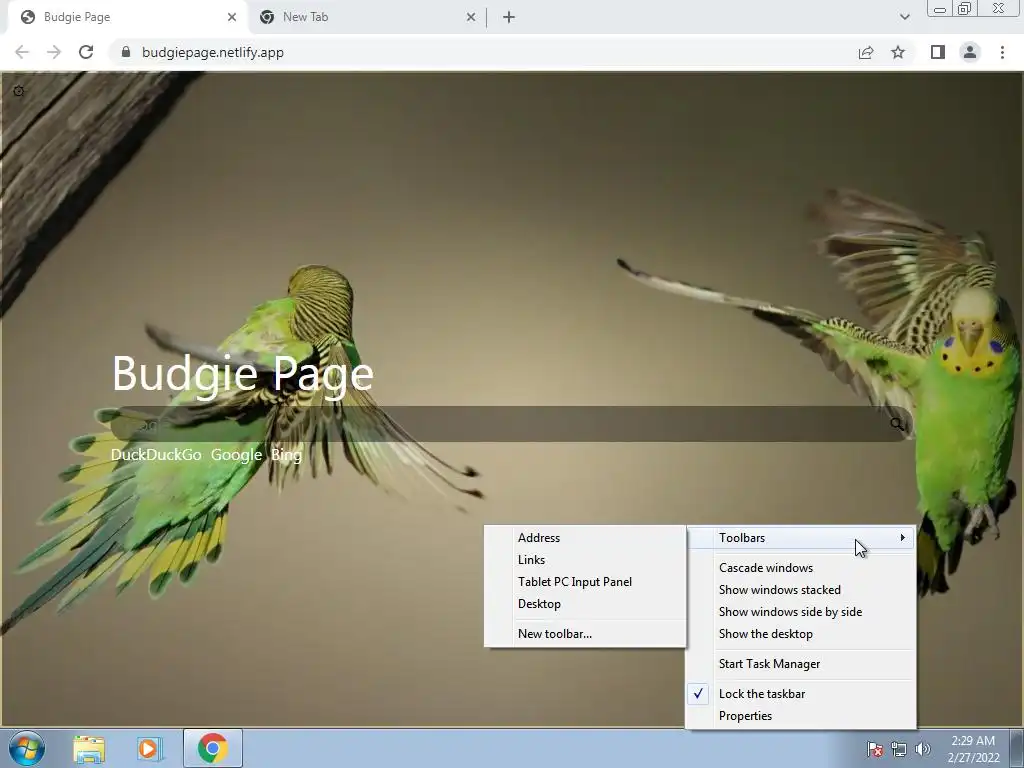Image resolution: width=1024 pixels, height=768 pixels.
Task: Open the new tab plus button
Action: click(509, 17)
